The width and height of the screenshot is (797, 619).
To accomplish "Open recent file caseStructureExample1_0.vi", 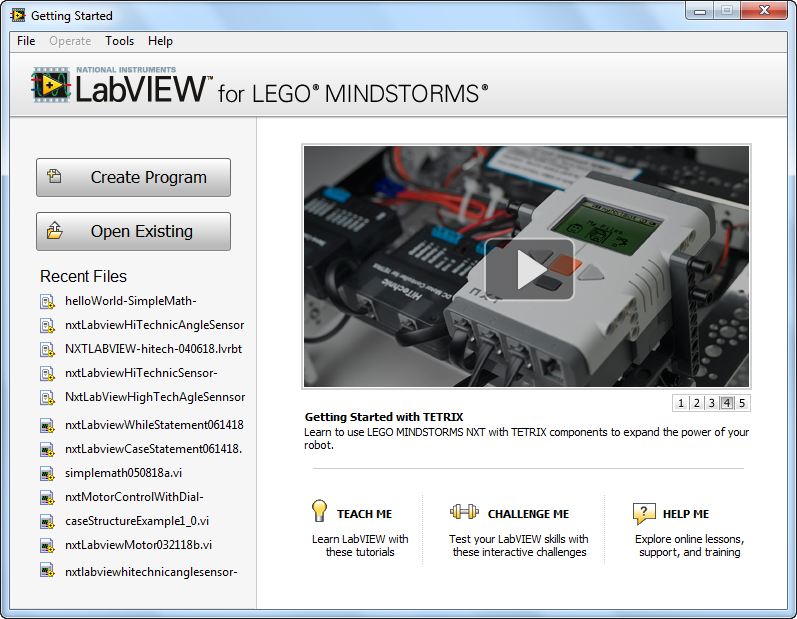I will (137, 521).
